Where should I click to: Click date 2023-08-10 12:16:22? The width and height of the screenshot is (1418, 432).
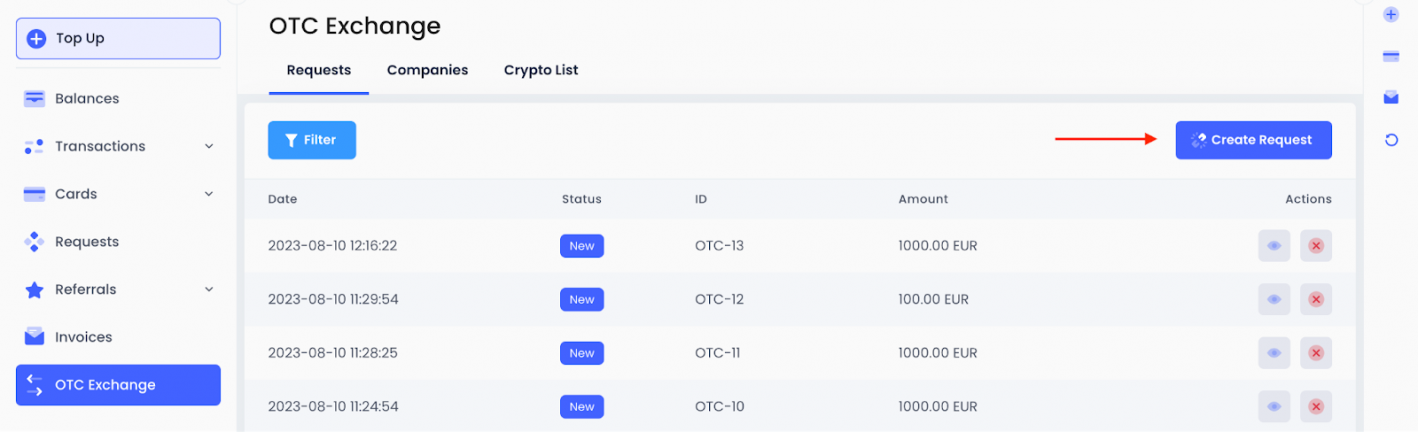coord(332,245)
